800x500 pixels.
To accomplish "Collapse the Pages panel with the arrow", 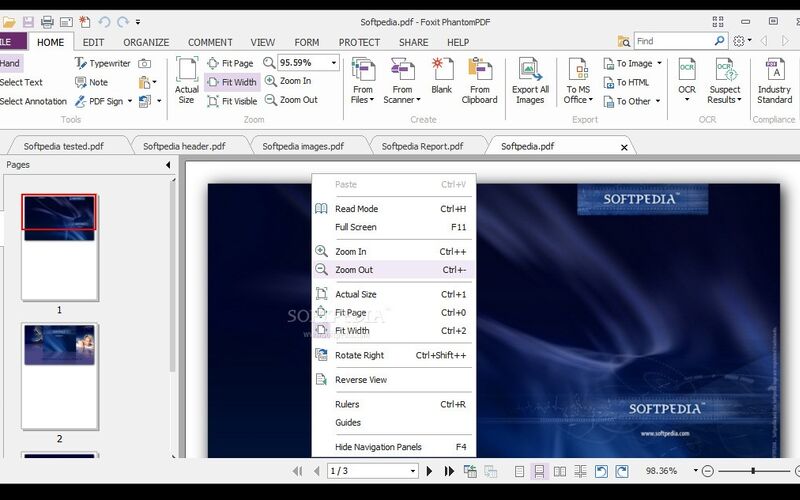I will (x=168, y=165).
